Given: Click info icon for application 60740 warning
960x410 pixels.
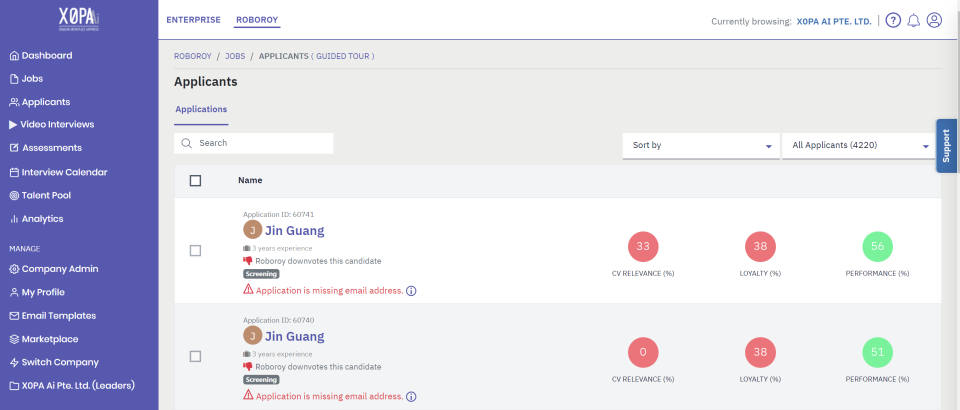Looking at the screenshot, I should click(x=411, y=397).
